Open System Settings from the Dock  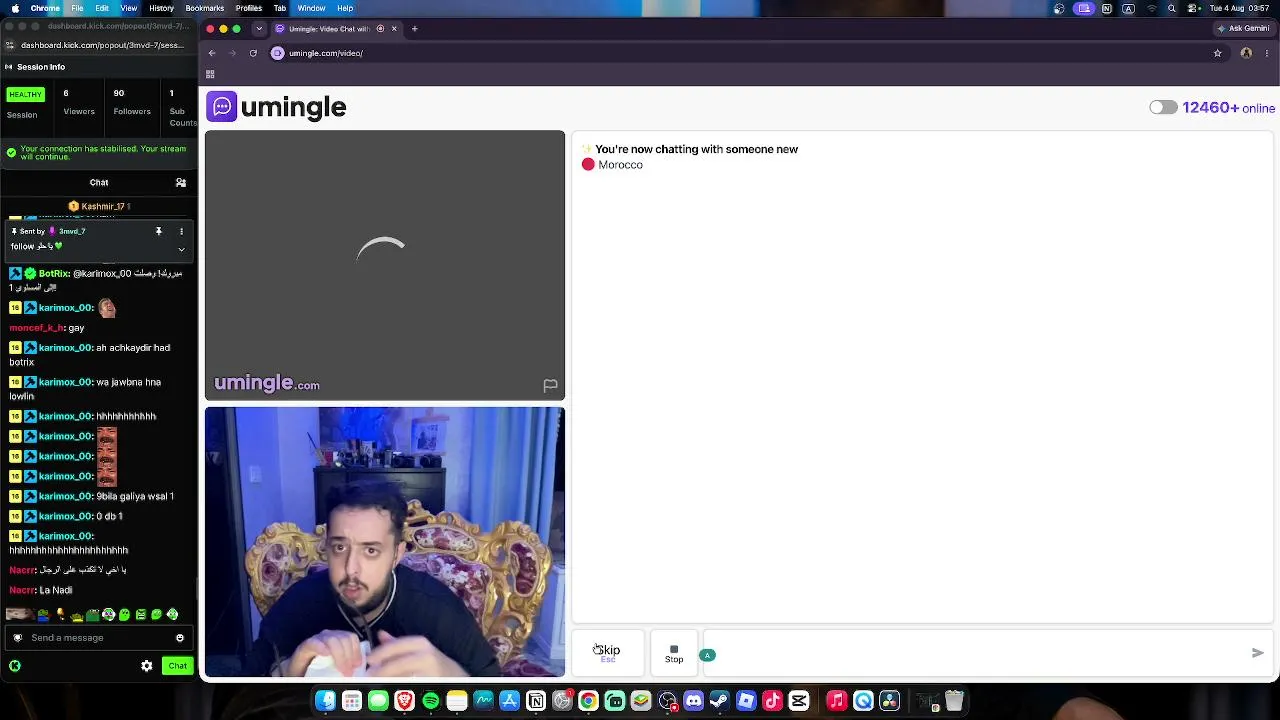pyautogui.click(x=562, y=701)
